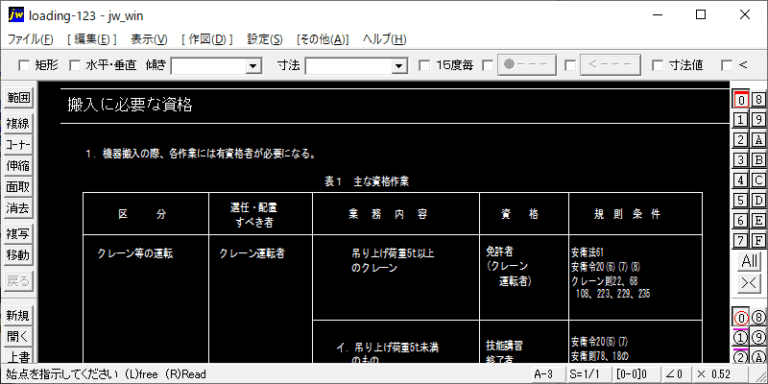Select layer F square button
This screenshot has height=384, width=768.
click(759, 240)
